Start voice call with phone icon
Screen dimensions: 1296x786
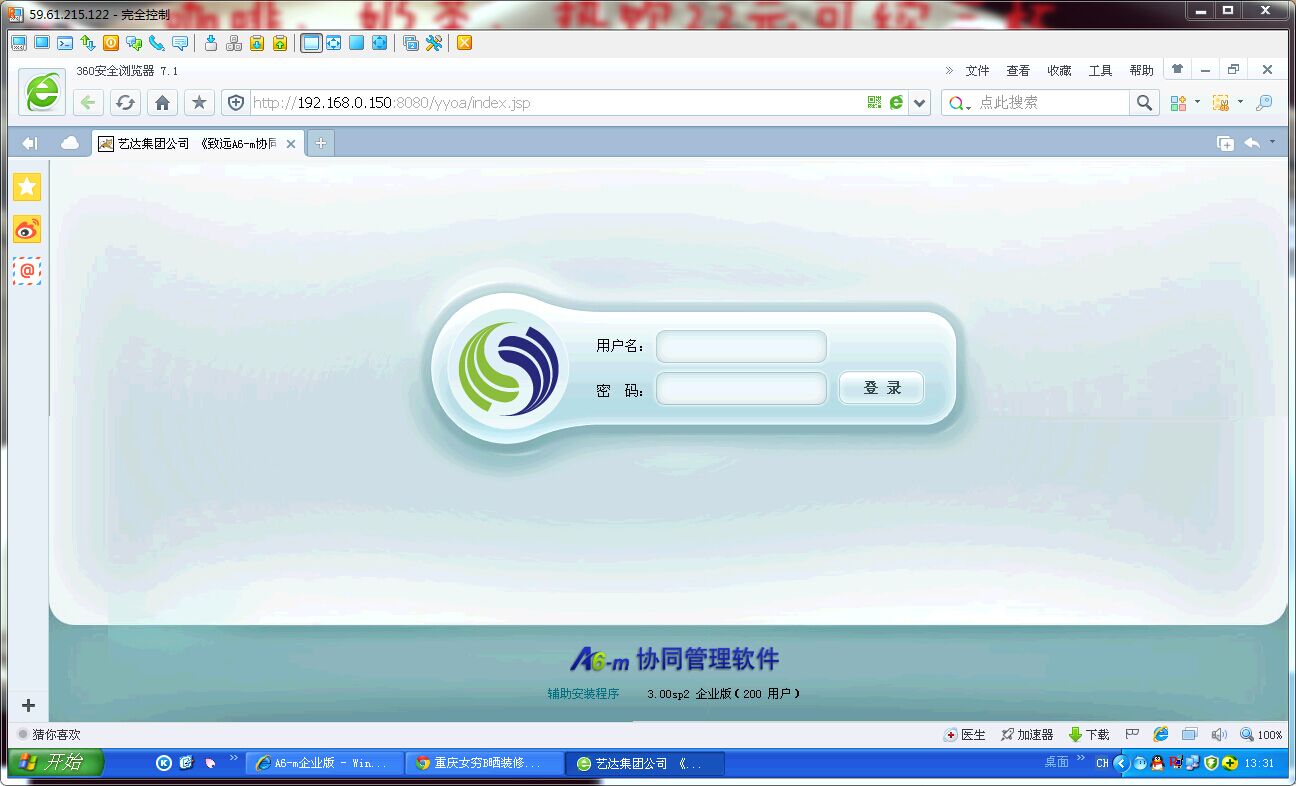coord(157,43)
